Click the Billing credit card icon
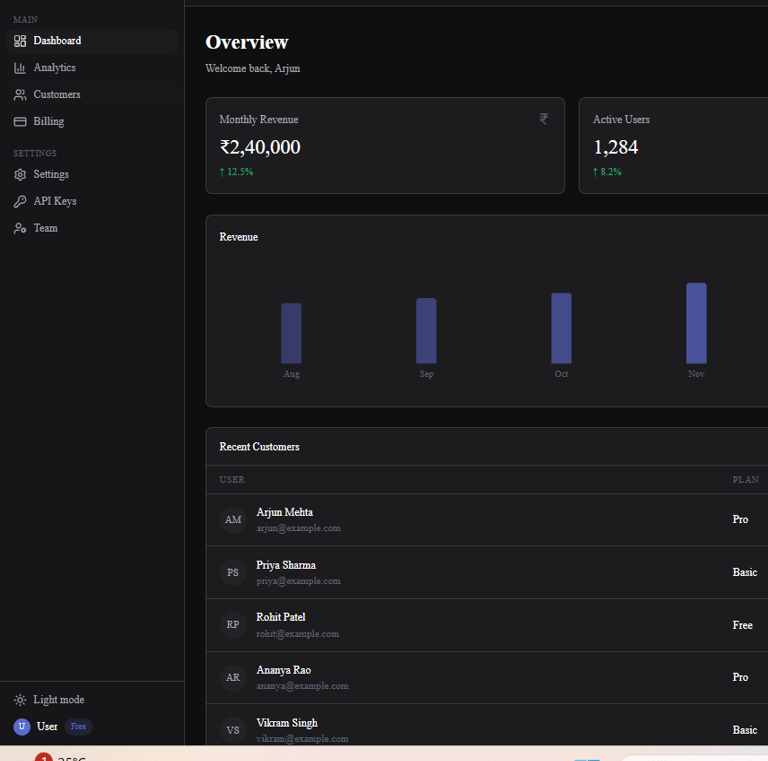 pos(20,121)
